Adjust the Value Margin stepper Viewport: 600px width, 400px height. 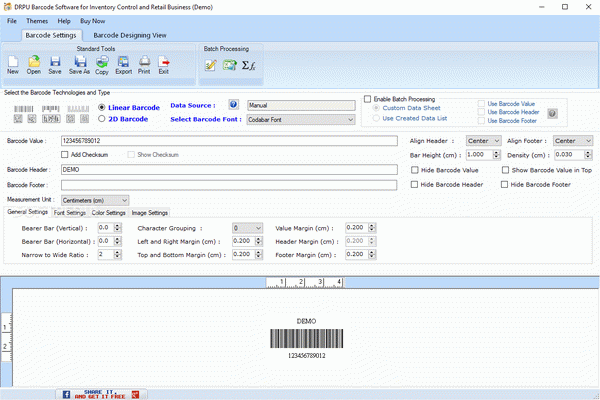[x=372, y=228]
